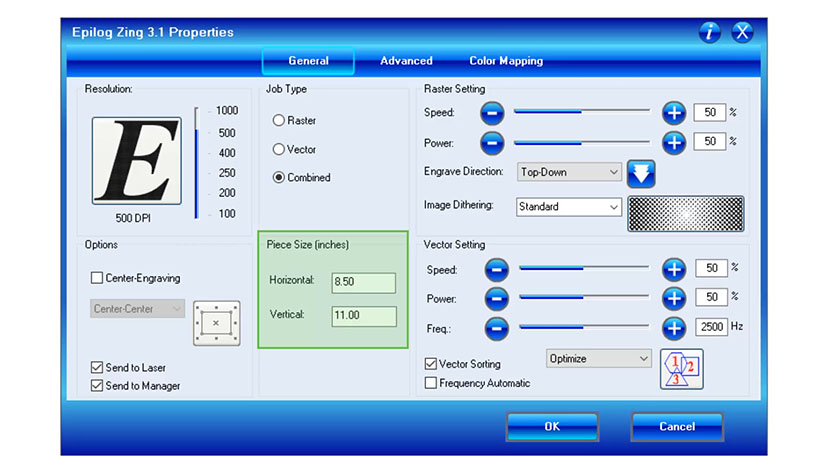Image resolution: width=830 pixels, height=473 pixels.
Task: Increase Raster Power with plus button
Action: click(x=674, y=142)
